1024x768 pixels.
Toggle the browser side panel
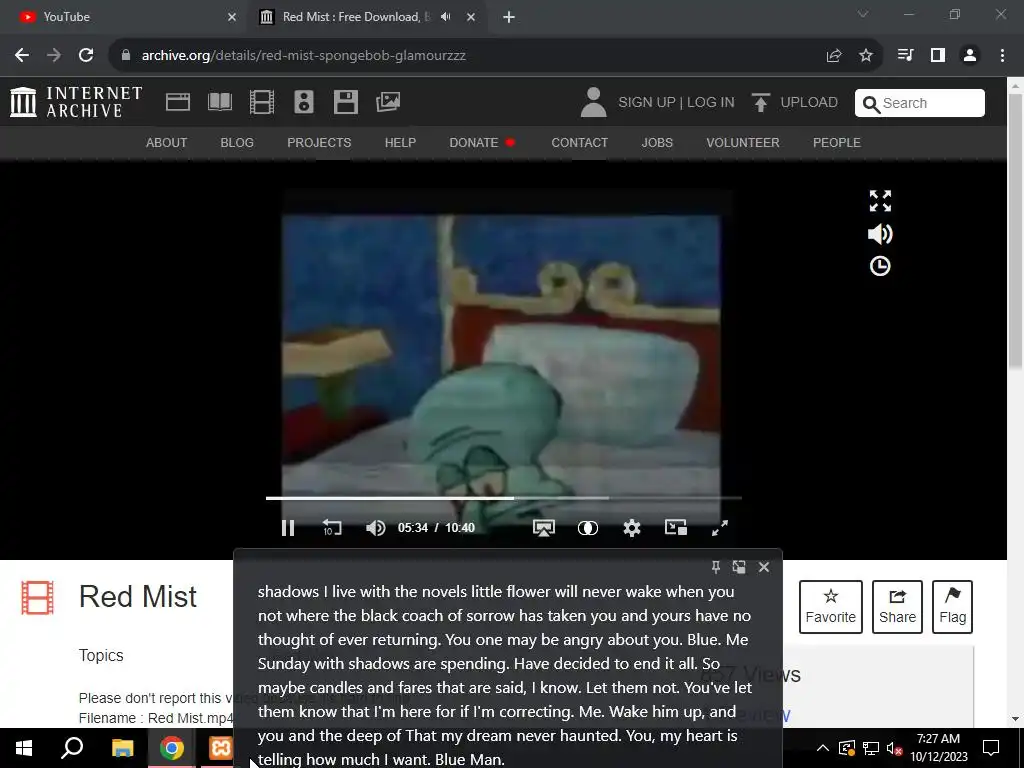coord(938,56)
